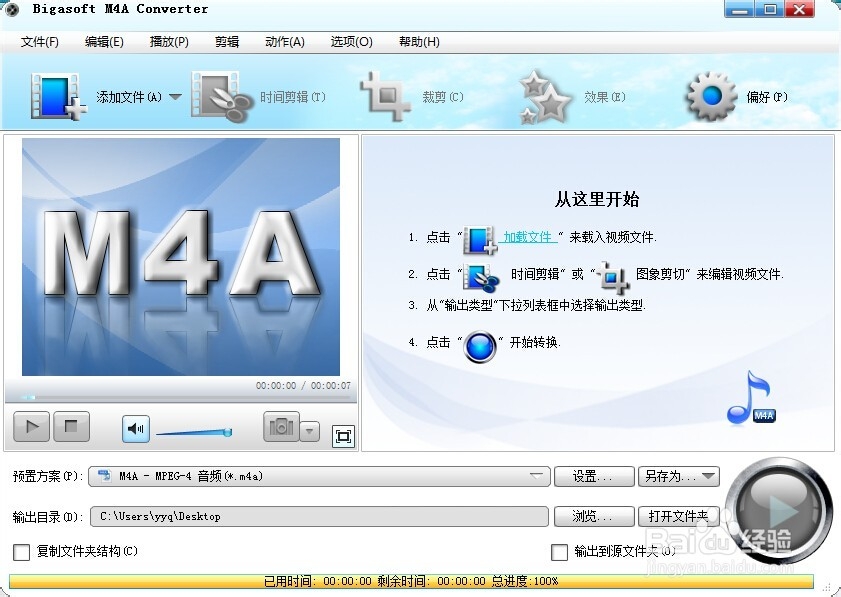This screenshot has width=841, height=597.
Task: Toggle fullscreen preview icon
Action: pyautogui.click(x=343, y=436)
